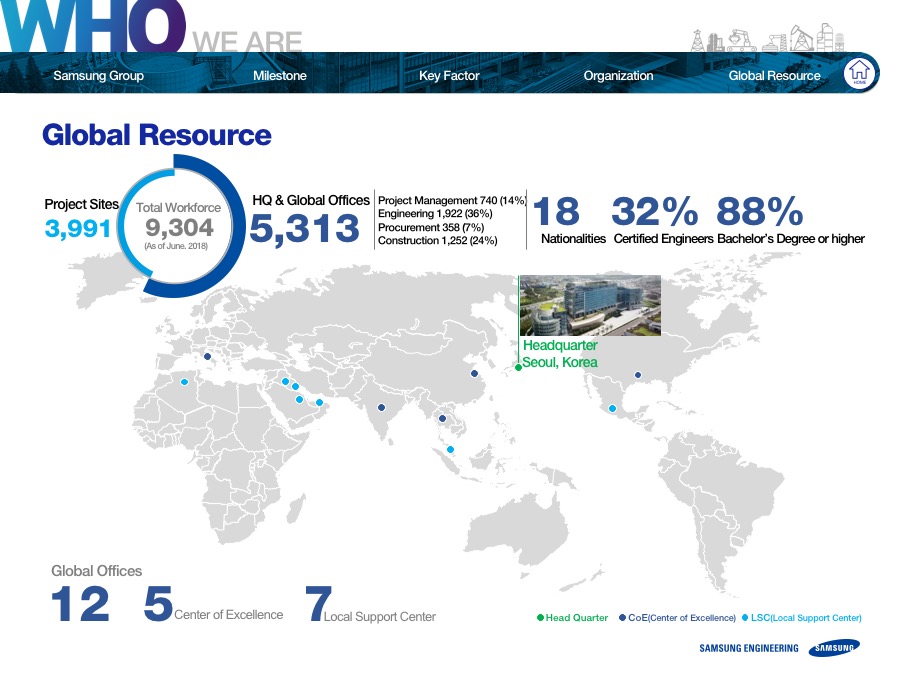Screen dimensions: 900x675
Task: Click the "Local Support Center" count label
Action: pyautogui.click(x=380, y=616)
